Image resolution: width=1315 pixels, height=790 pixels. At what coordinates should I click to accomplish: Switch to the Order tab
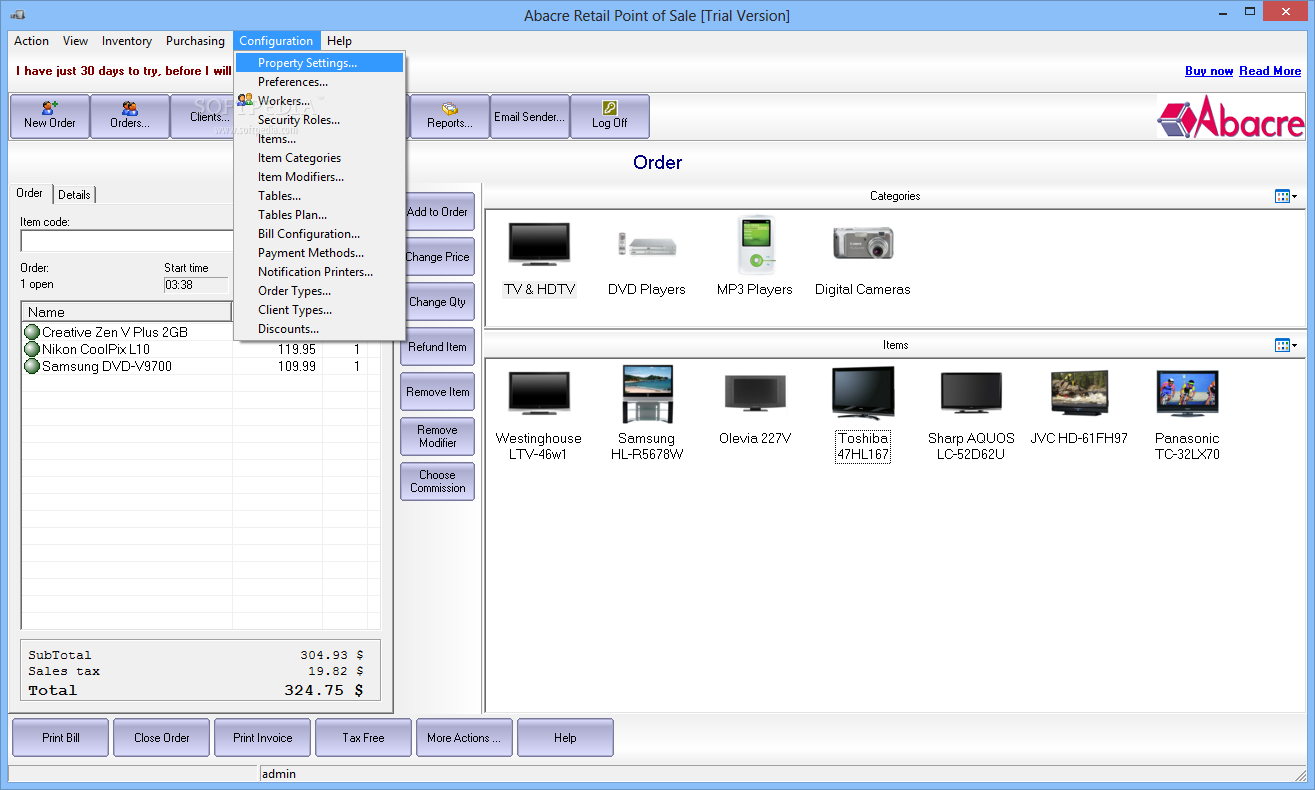pos(30,193)
